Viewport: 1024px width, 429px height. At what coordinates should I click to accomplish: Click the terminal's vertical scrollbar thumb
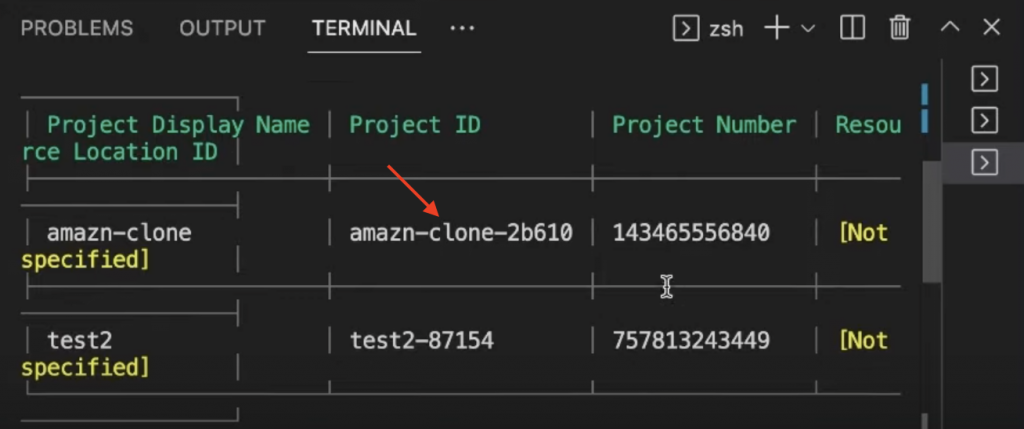coord(931,220)
